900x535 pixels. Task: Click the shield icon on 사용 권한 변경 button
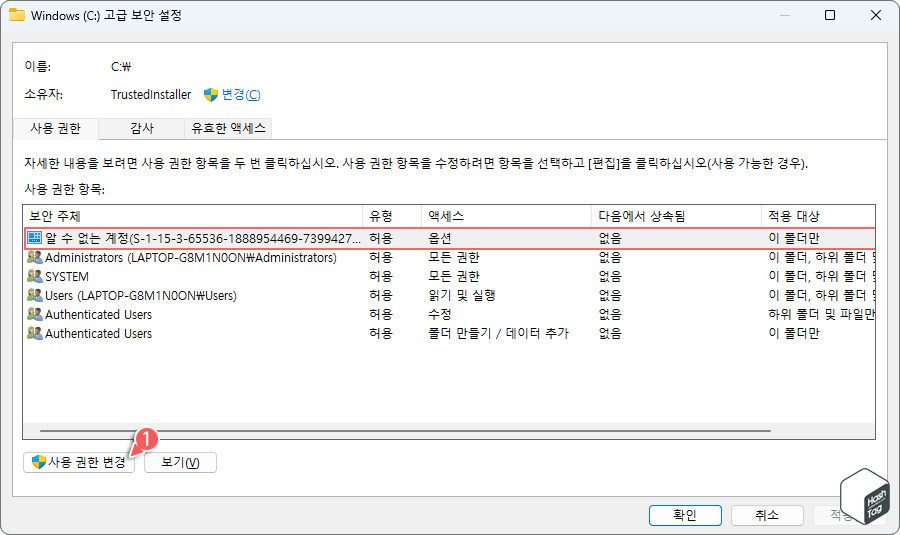38,462
